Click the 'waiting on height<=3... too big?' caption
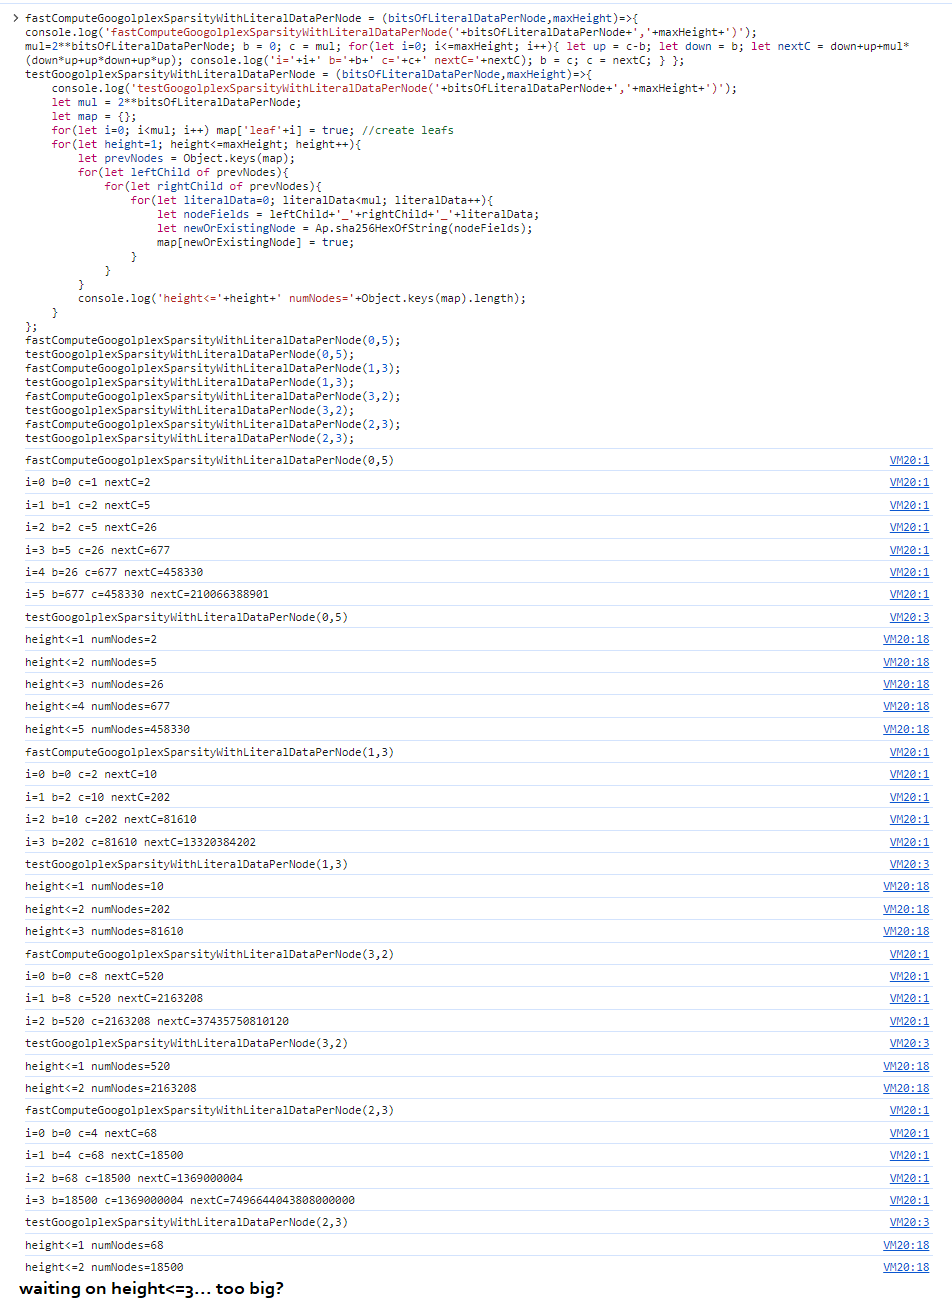The image size is (952, 1304). click(151, 1288)
